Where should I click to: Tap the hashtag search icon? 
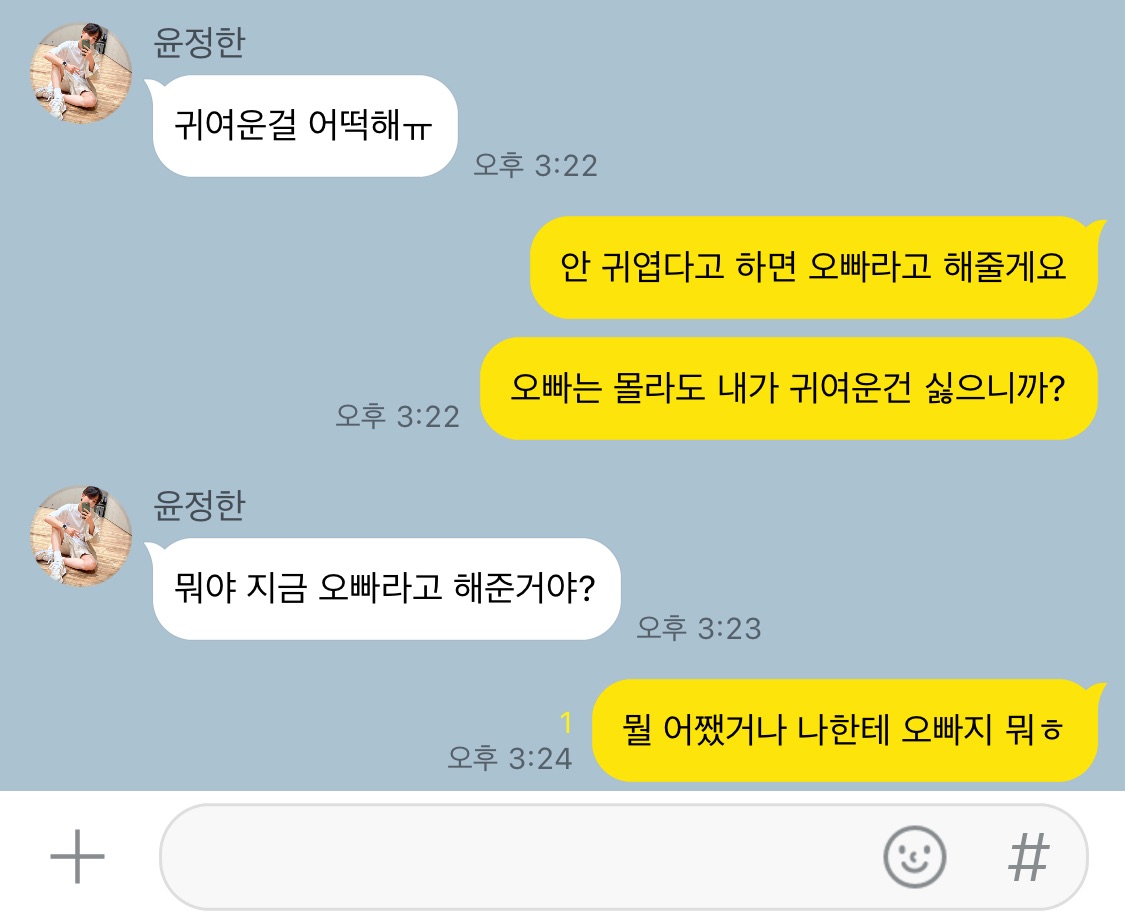1029,856
